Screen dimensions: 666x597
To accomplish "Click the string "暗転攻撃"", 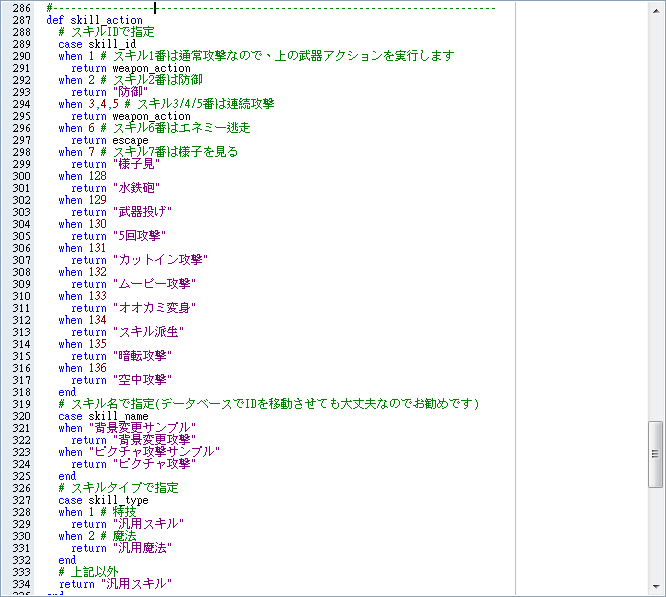I will click(x=142, y=356).
